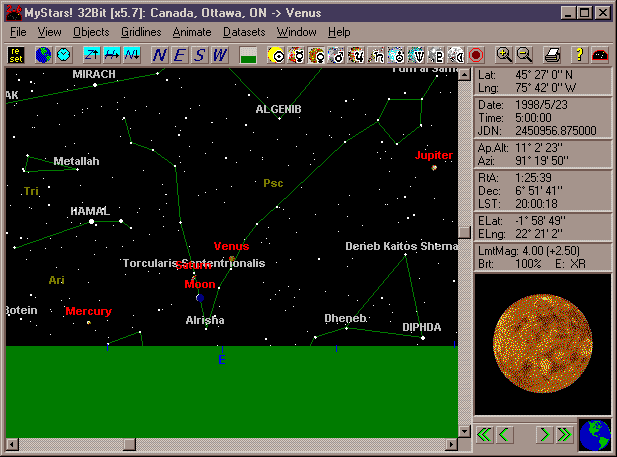Open help with the yellow question mark
Screen dimensions: 617x457
click(x=578, y=54)
